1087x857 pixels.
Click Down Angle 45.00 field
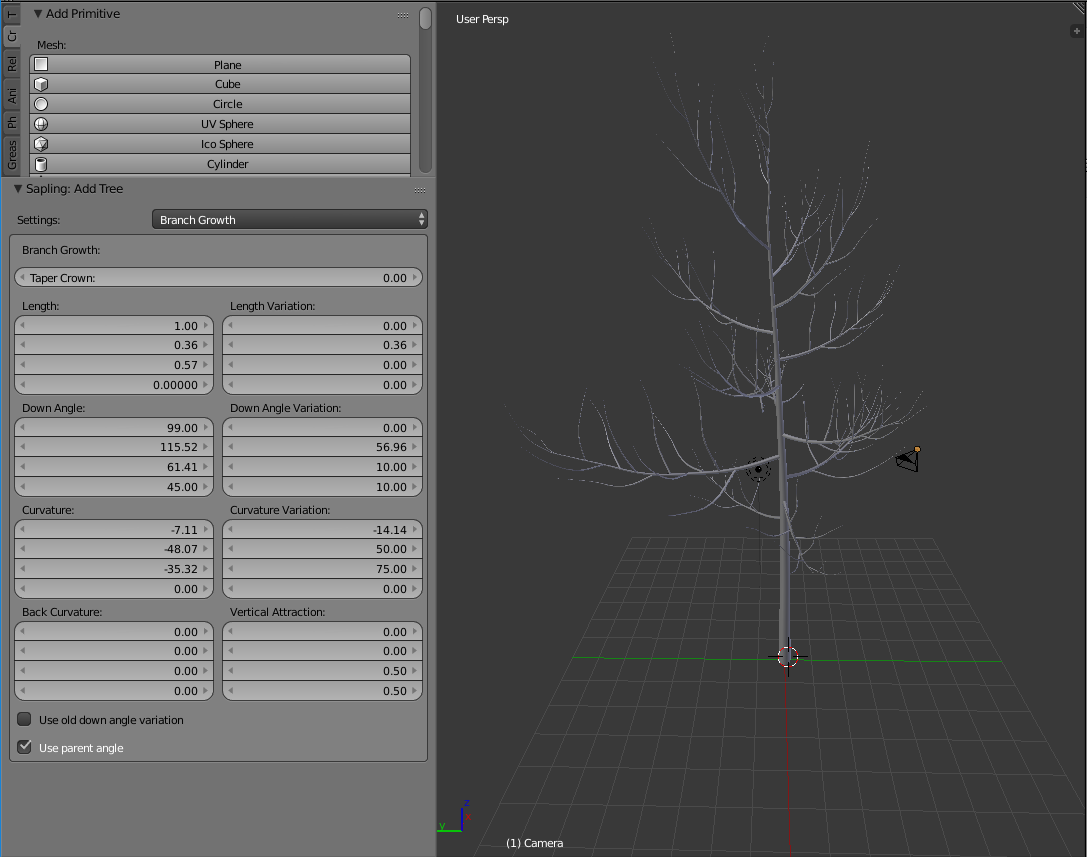(114, 487)
